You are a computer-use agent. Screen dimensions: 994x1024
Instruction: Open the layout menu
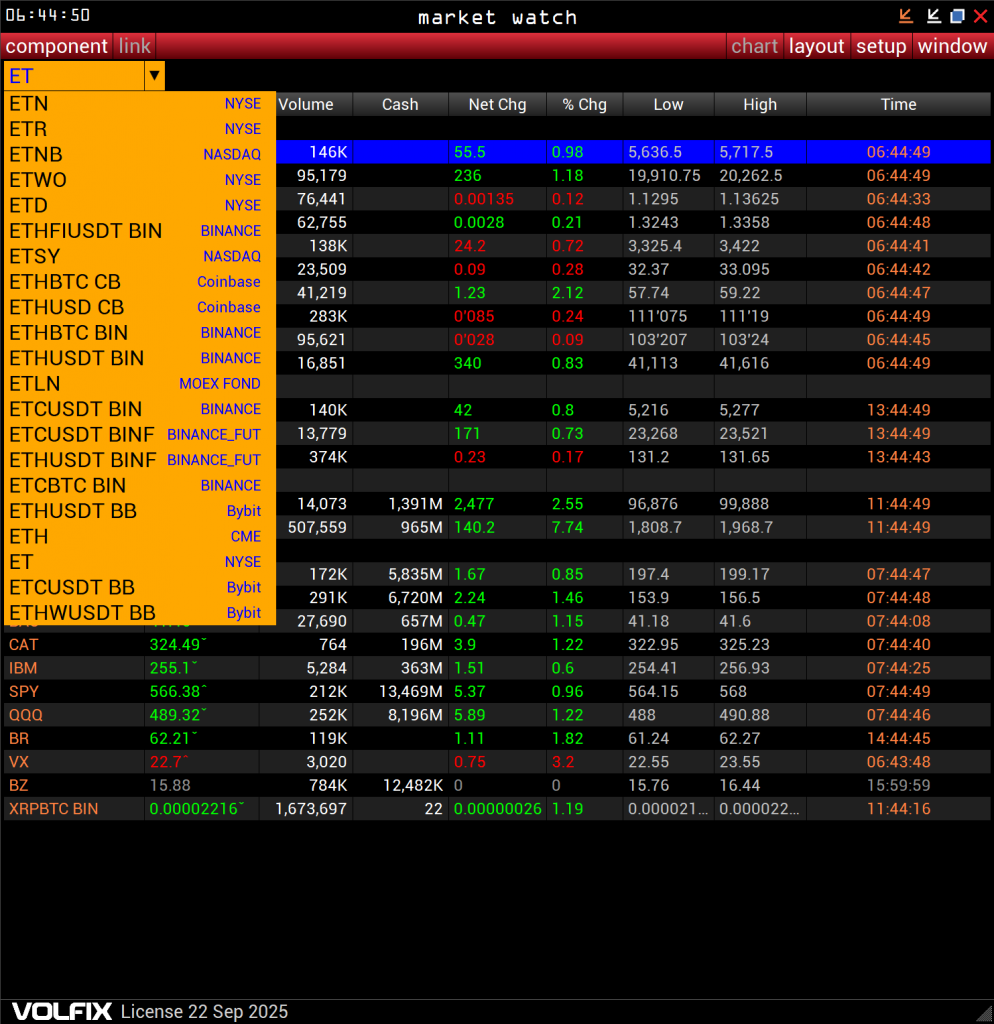[x=816, y=46]
